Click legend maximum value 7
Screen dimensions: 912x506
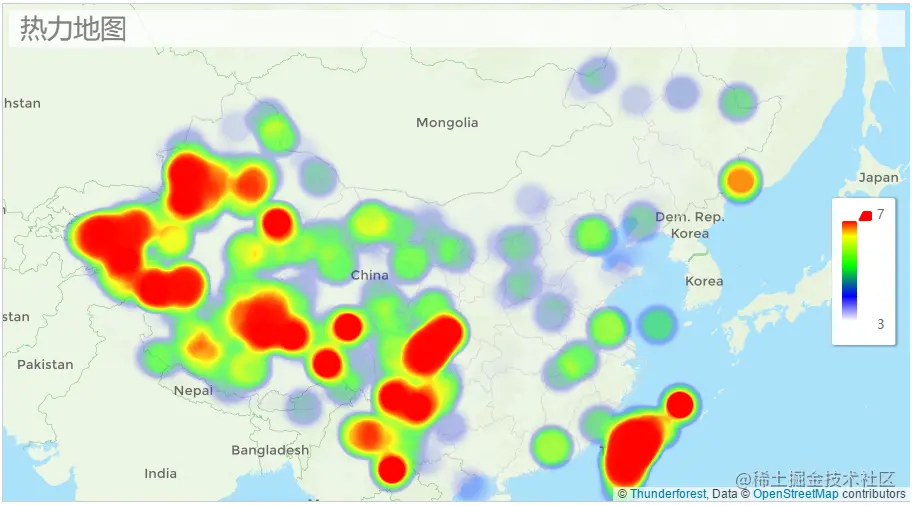tap(881, 215)
